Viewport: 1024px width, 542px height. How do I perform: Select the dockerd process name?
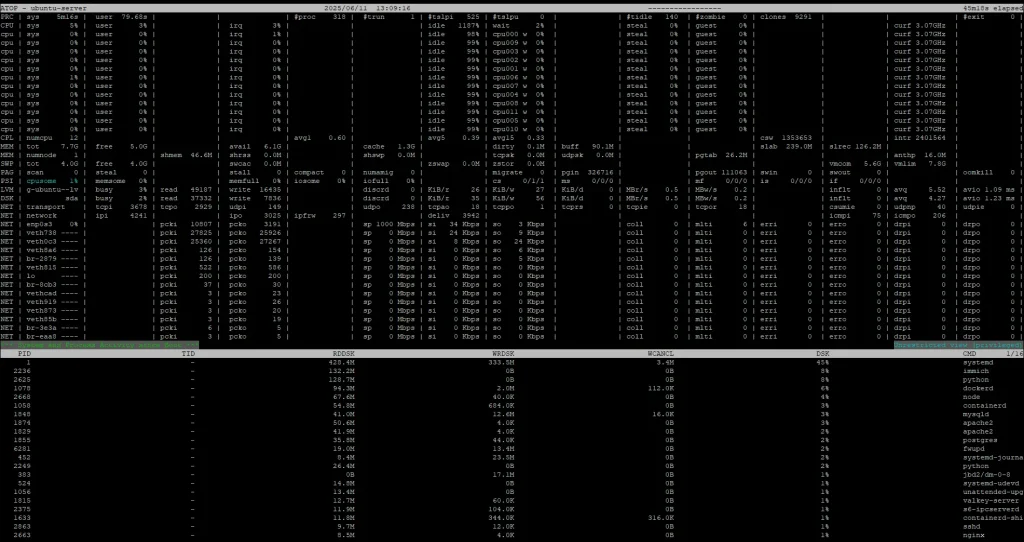(978, 388)
